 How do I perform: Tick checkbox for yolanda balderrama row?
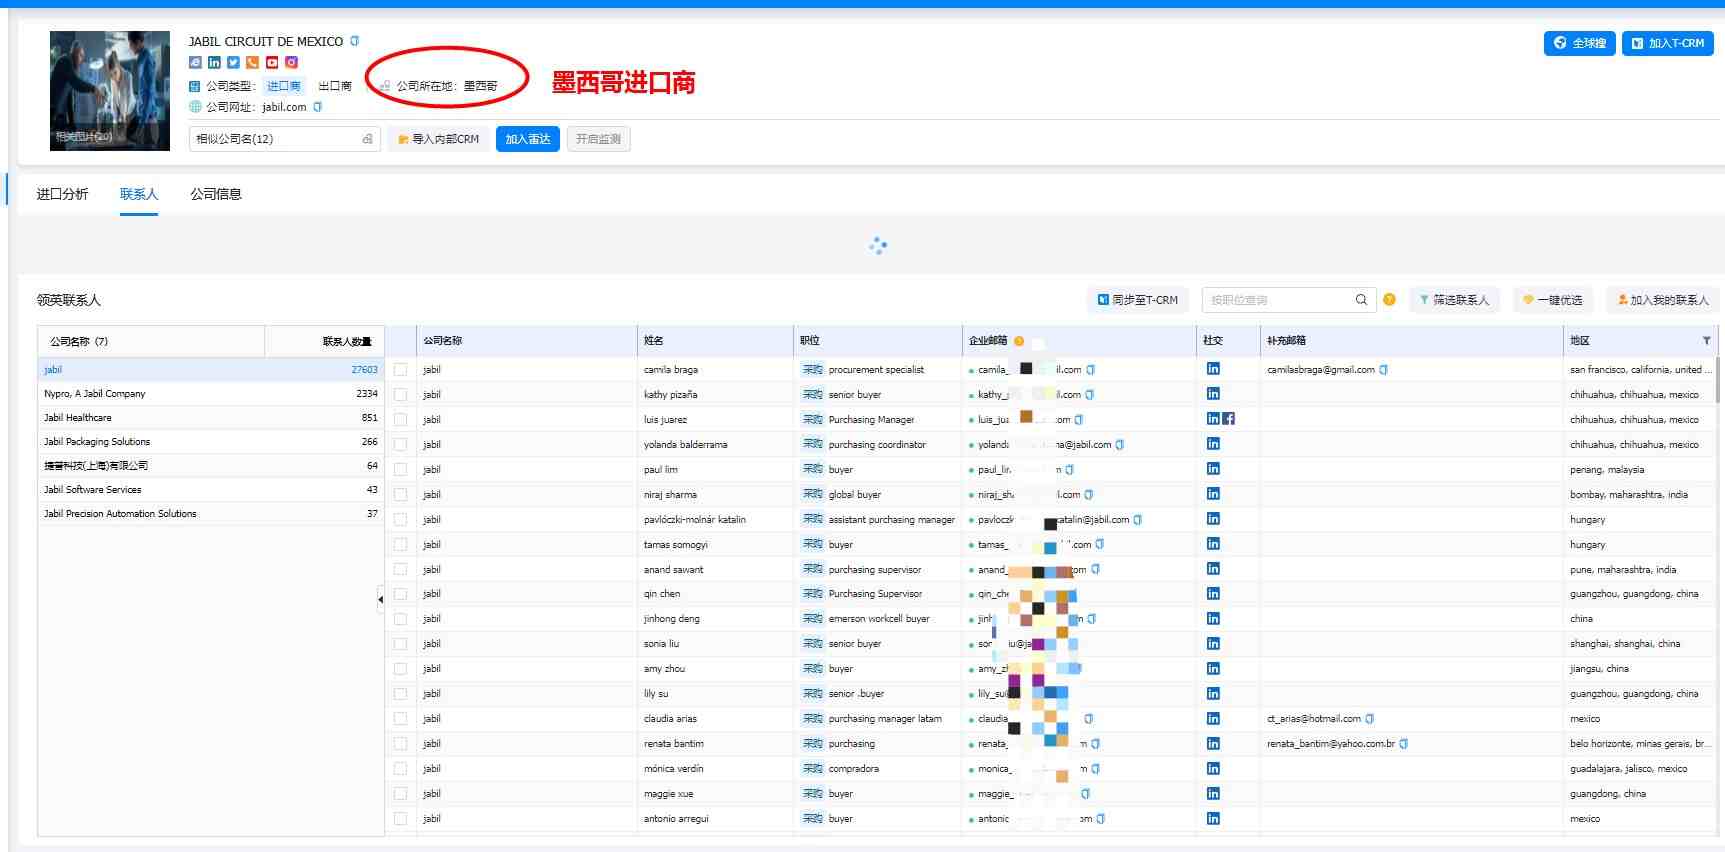401,445
